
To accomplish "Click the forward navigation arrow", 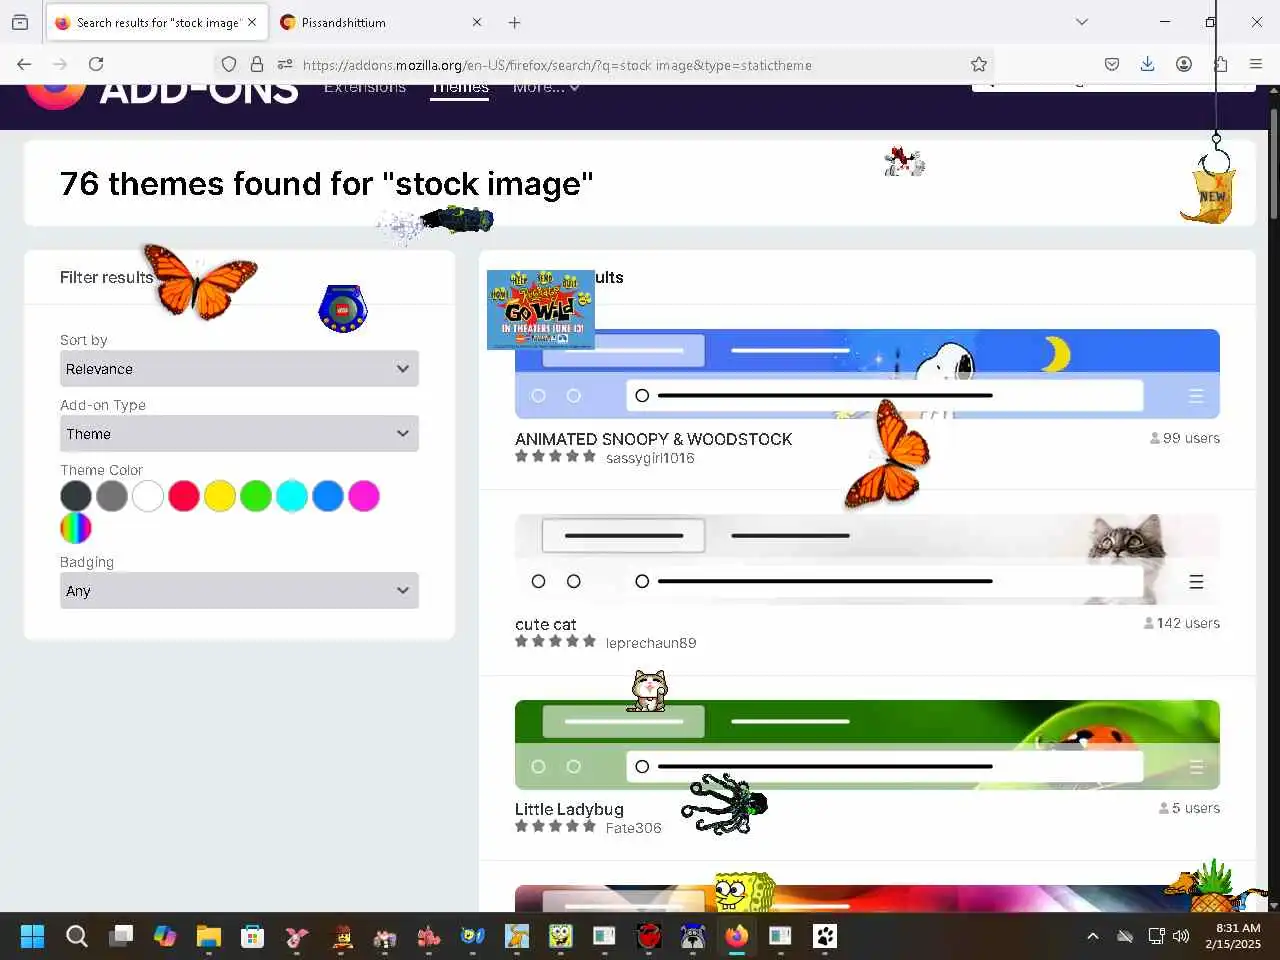I will [60, 64].
